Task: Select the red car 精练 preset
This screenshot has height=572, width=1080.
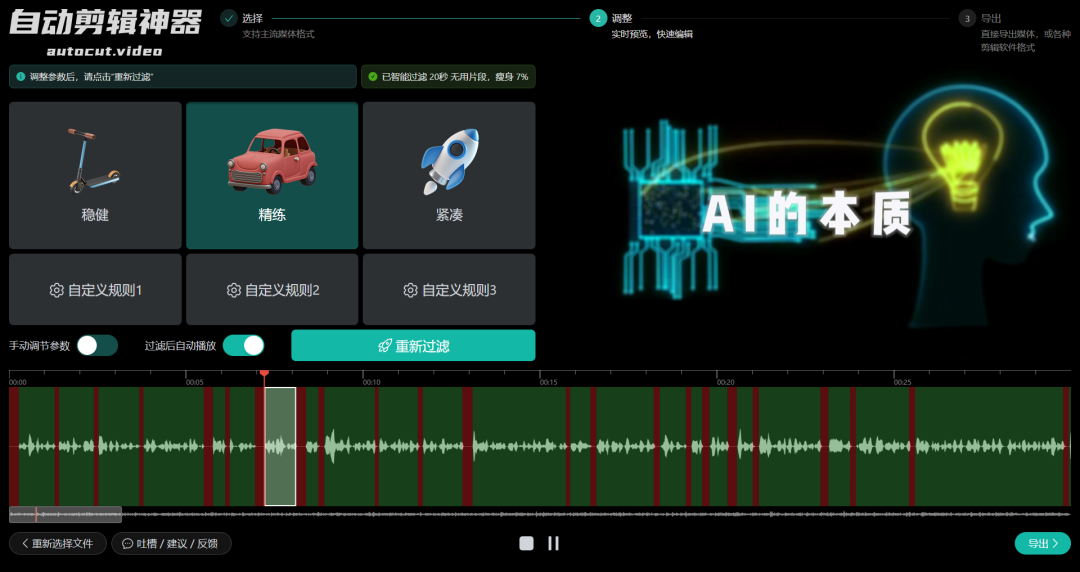Action: tap(271, 175)
